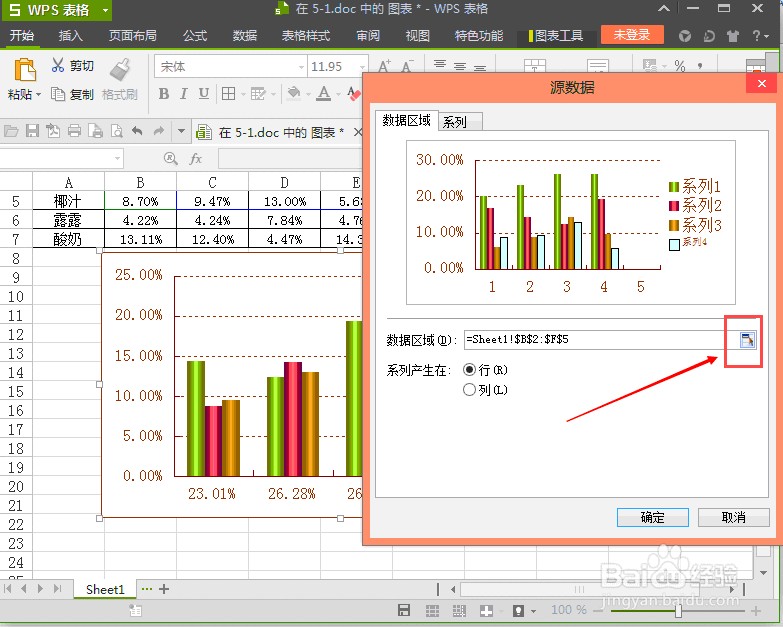The image size is (783, 627).
Task: Click the Paste clipboard icon
Action: pos(24,69)
